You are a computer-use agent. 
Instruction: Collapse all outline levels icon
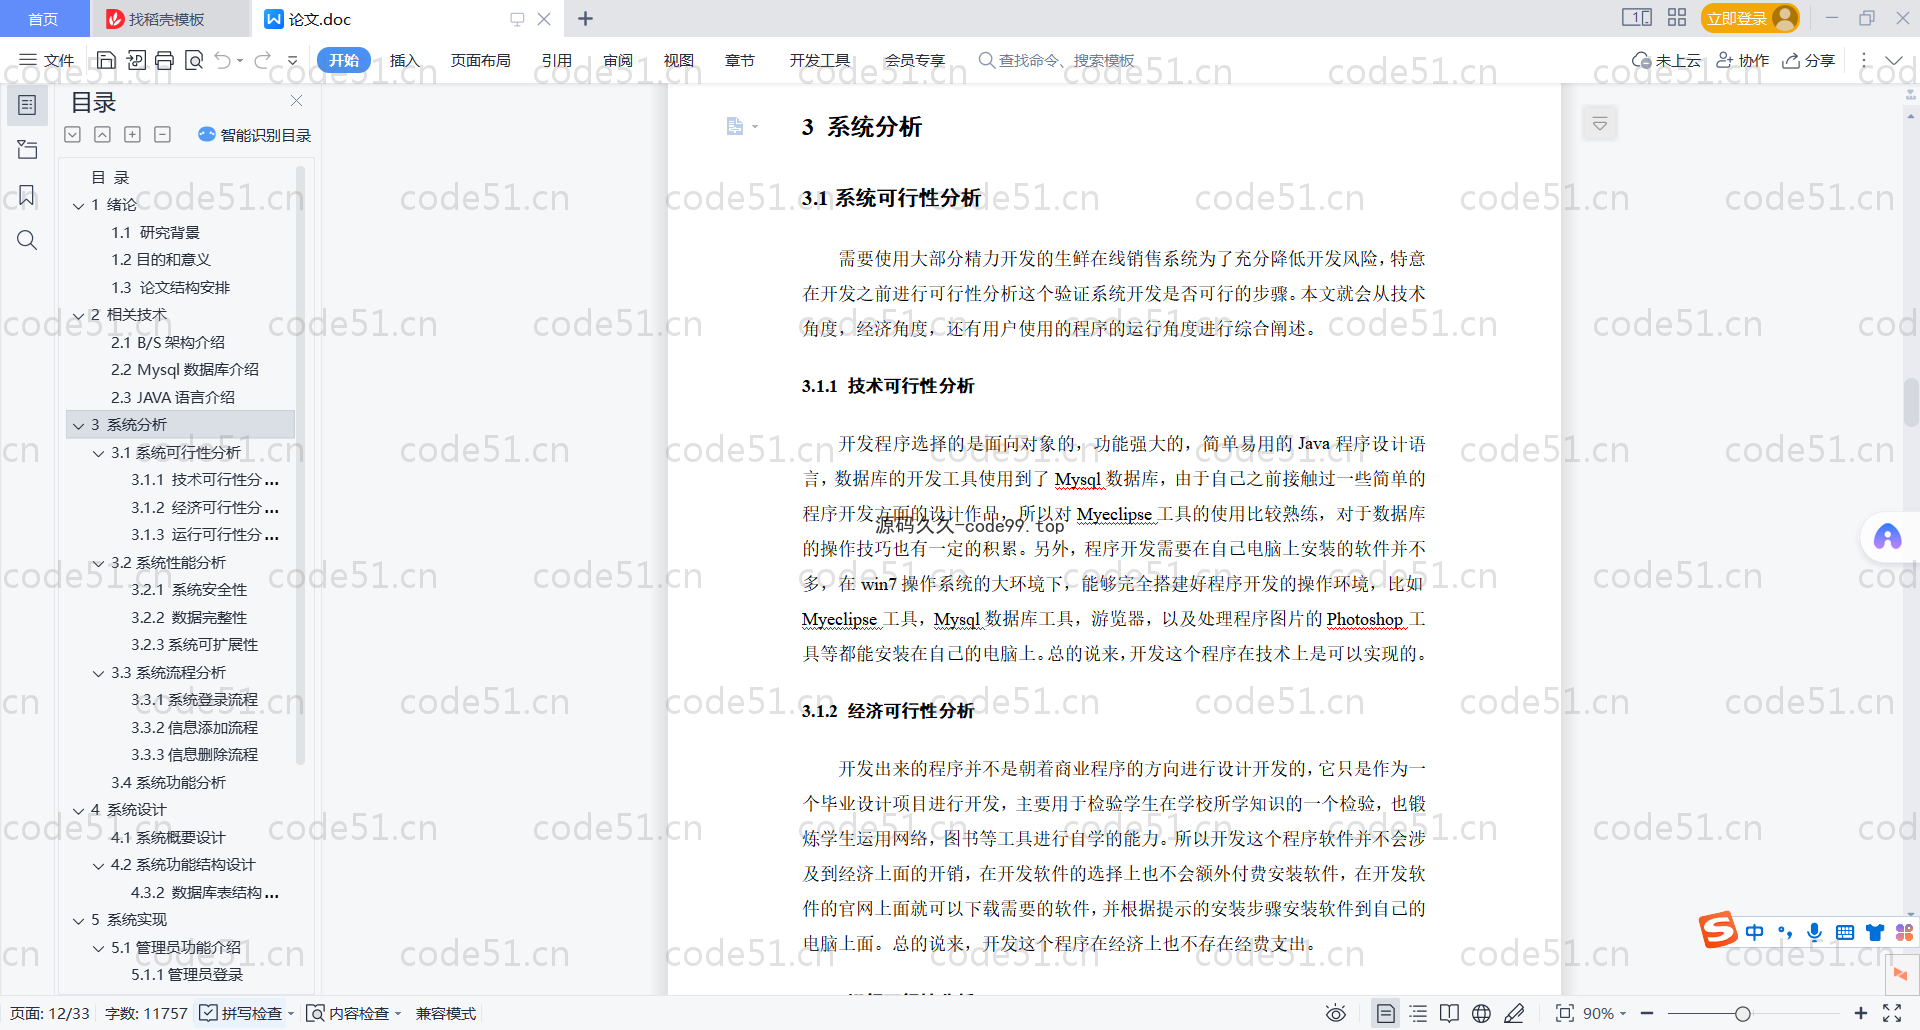72,134
